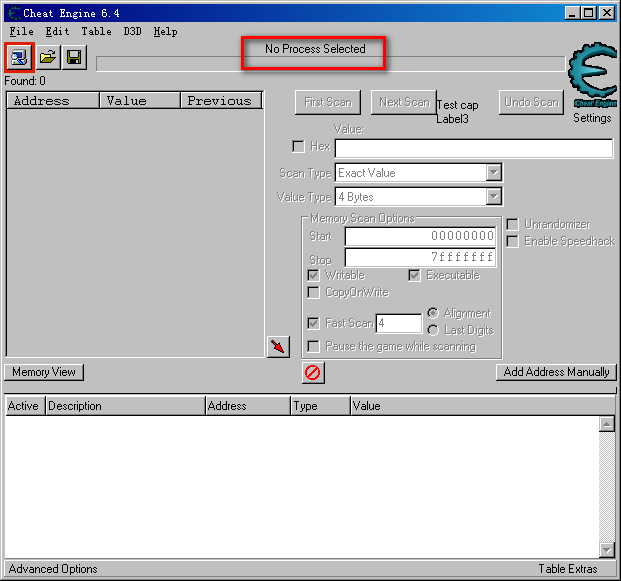Click the Value input field
This screenshot has width=621, height=581.
pyautogui.click(x=474, y=149)
